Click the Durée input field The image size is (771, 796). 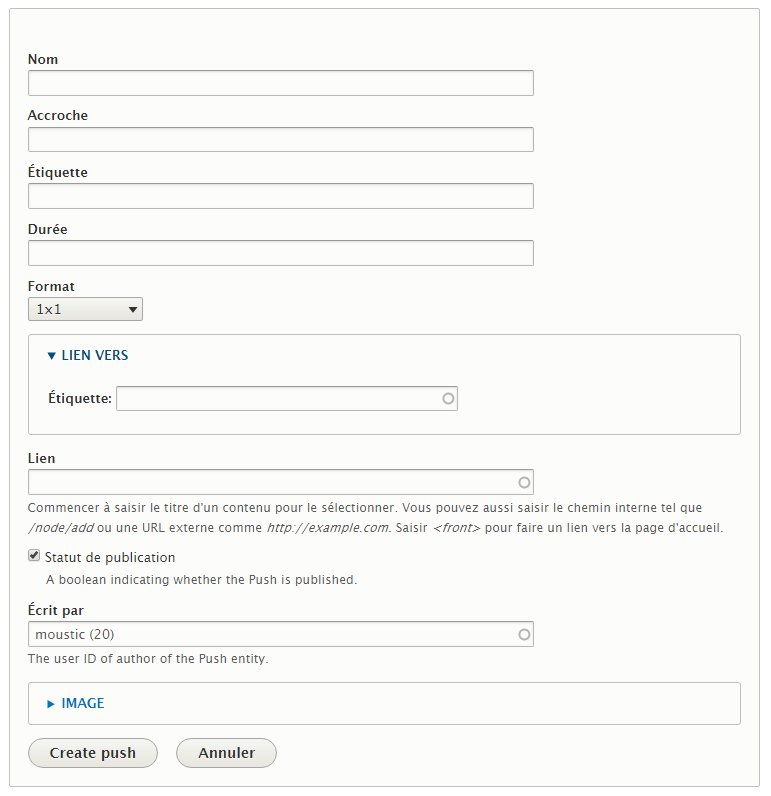pos(280,253)
